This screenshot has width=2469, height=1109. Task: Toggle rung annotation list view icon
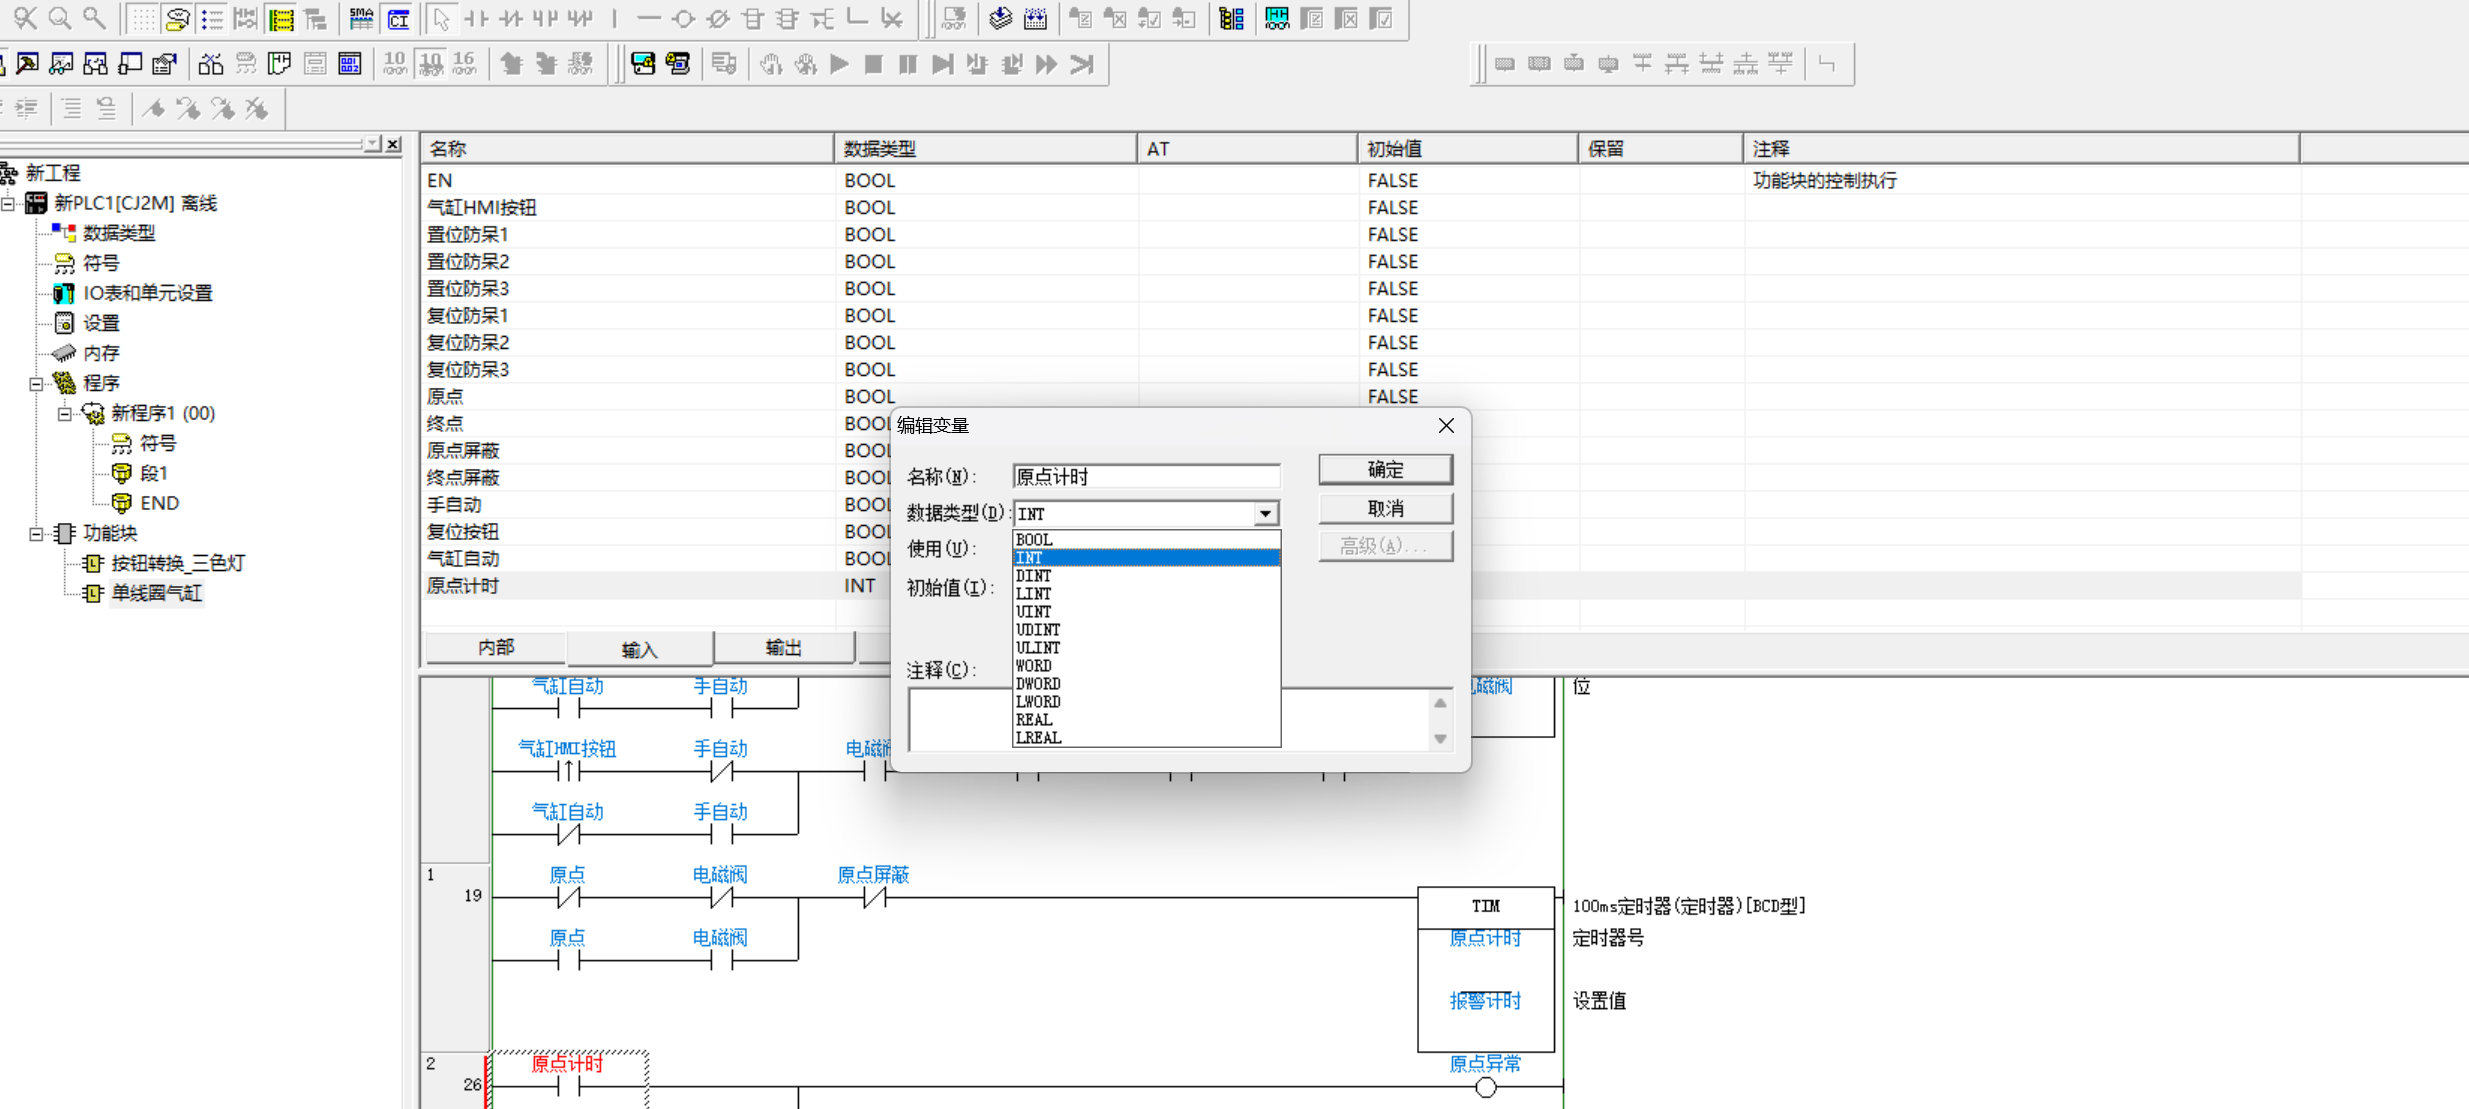click(211, 18)
